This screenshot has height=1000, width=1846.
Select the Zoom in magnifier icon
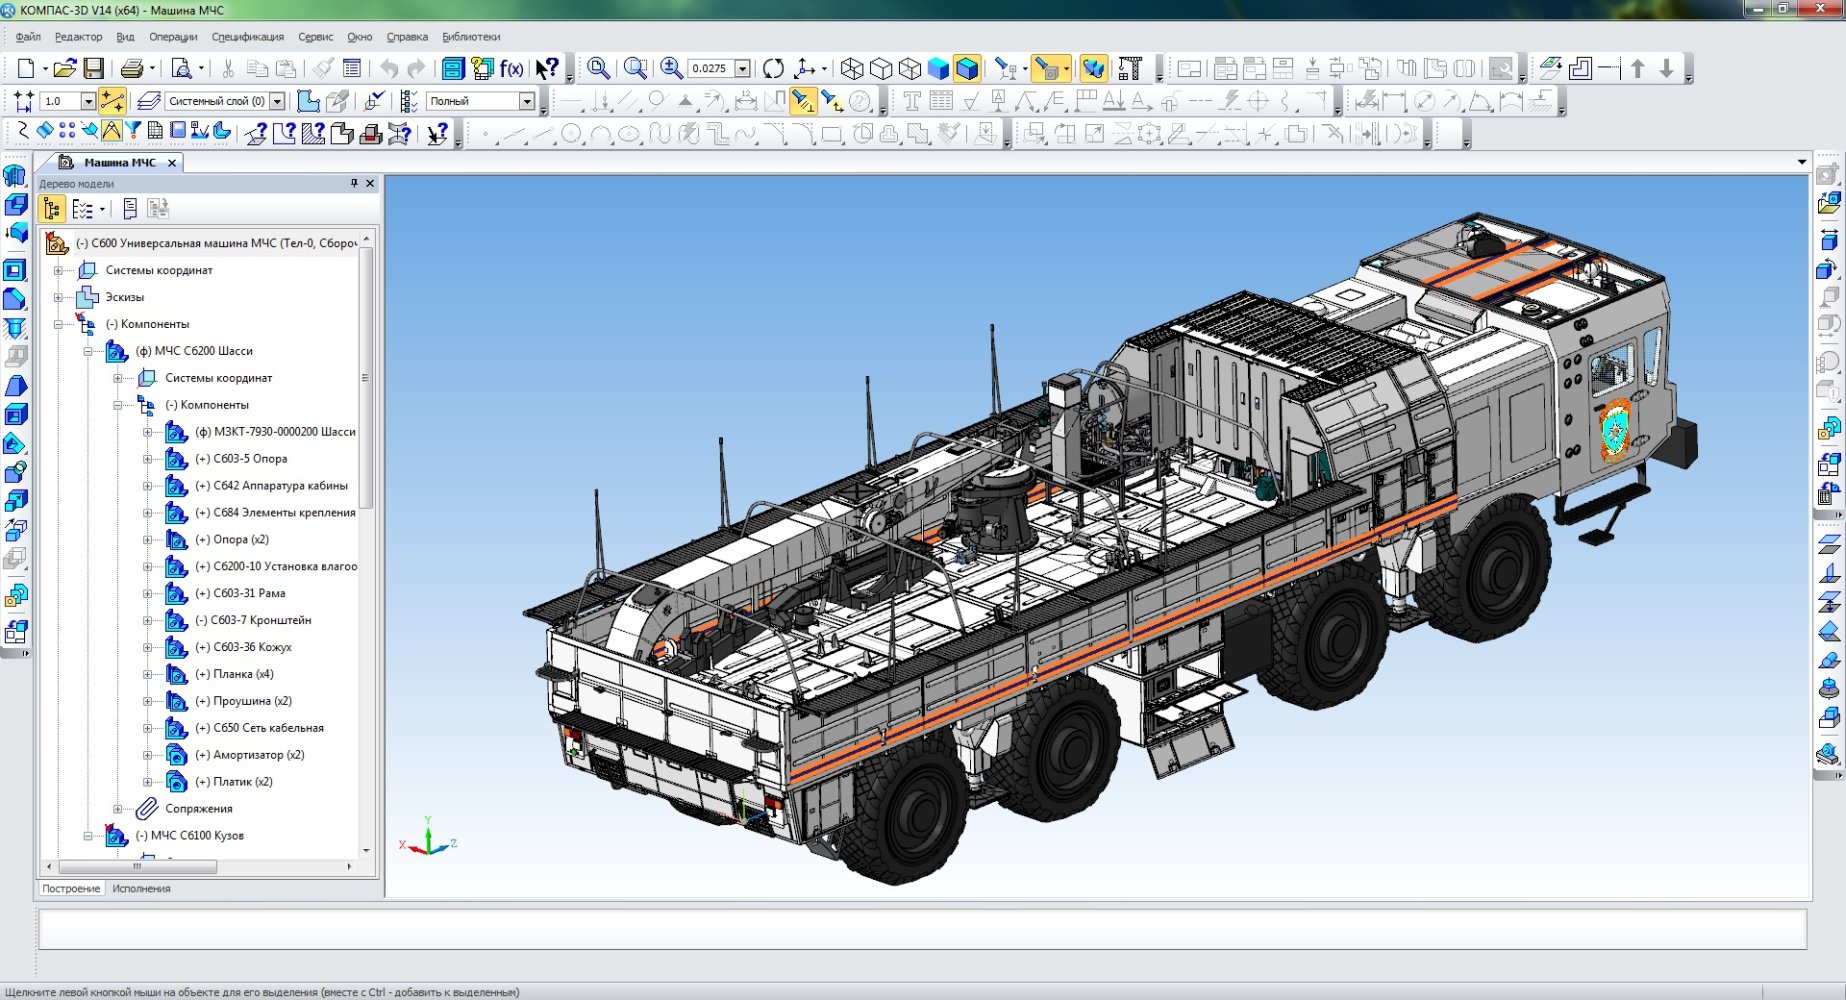pos(671,68)
